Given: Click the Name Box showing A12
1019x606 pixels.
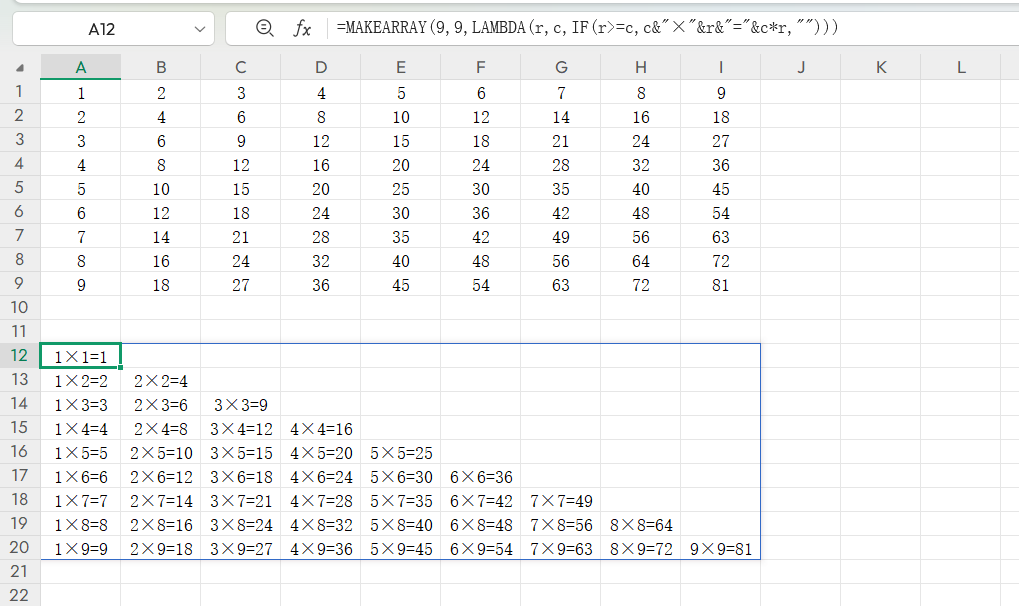Looking at the screenshot, I should (x=100, y=29).
